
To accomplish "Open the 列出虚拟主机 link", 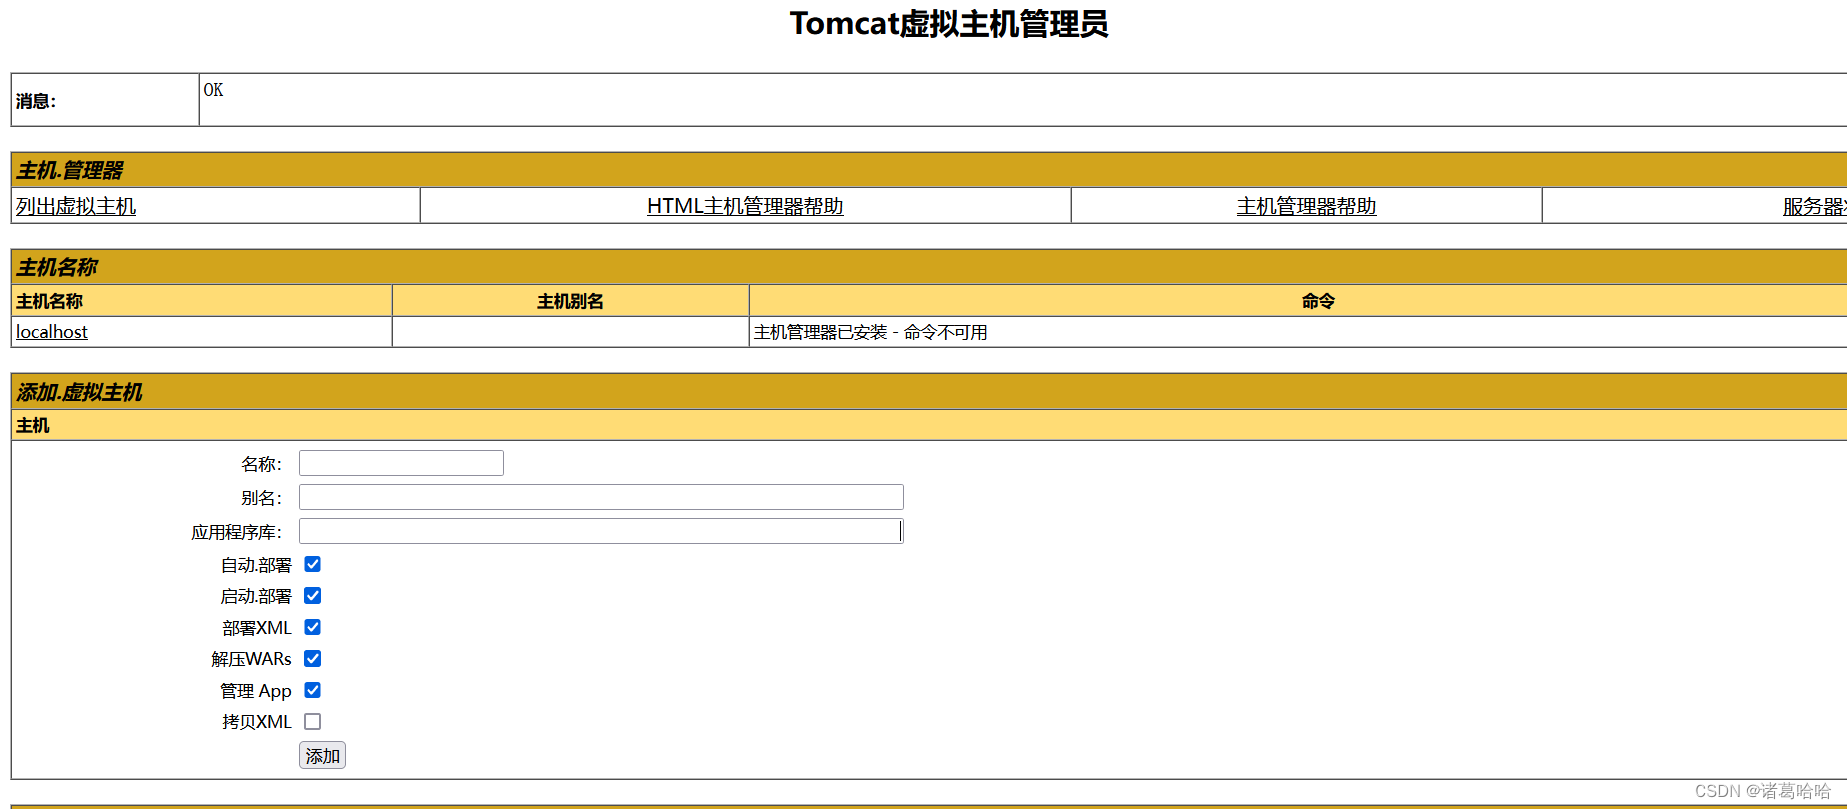I will click(x=76, y=206).
